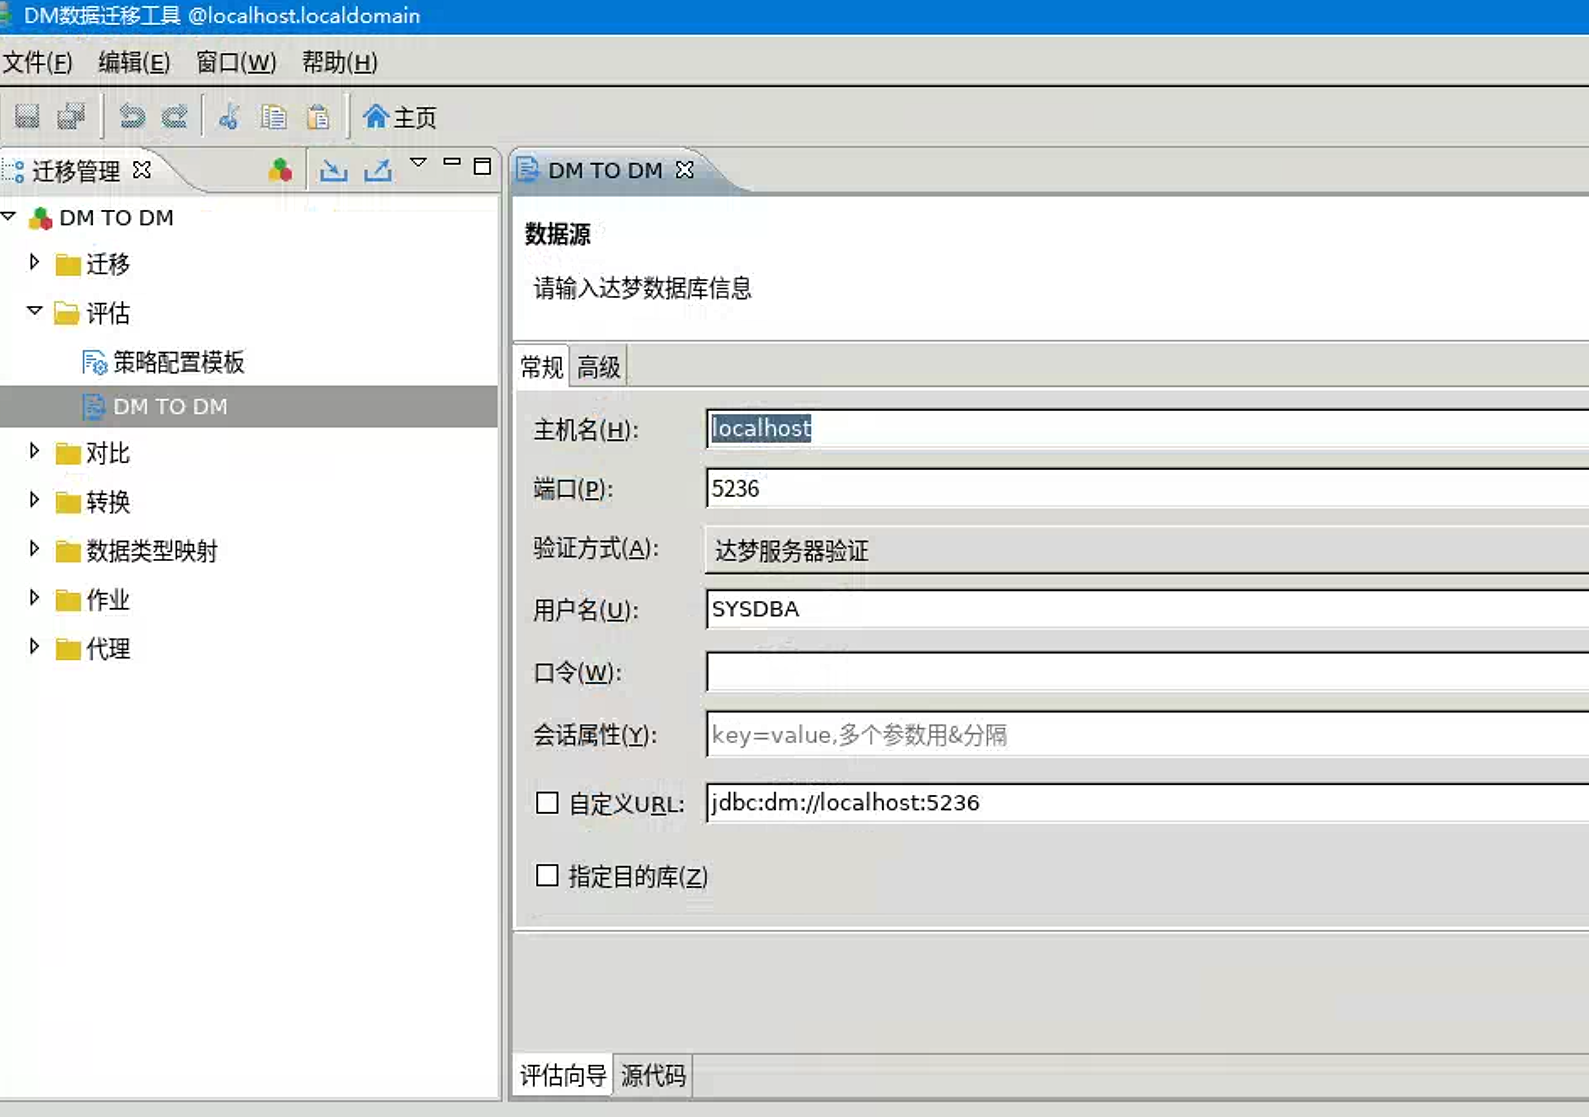Click the Paste clipboard icon

(x=318, y=117)
